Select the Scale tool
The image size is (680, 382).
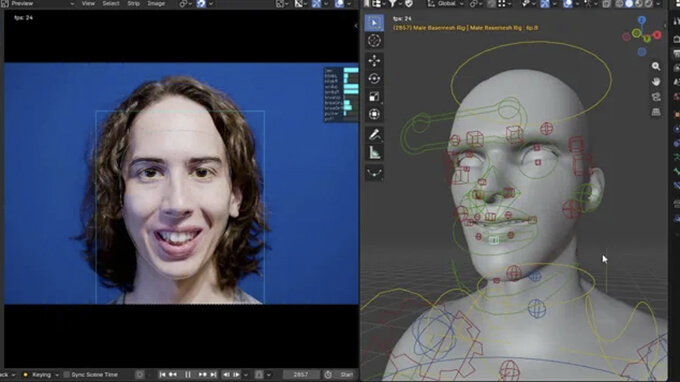click(x=374, y=96)
